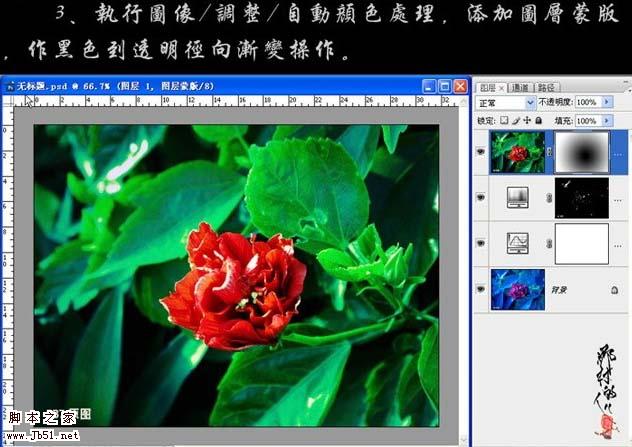
Task: Switch to the 路径 Paths tab
Action: click(547, 87)
